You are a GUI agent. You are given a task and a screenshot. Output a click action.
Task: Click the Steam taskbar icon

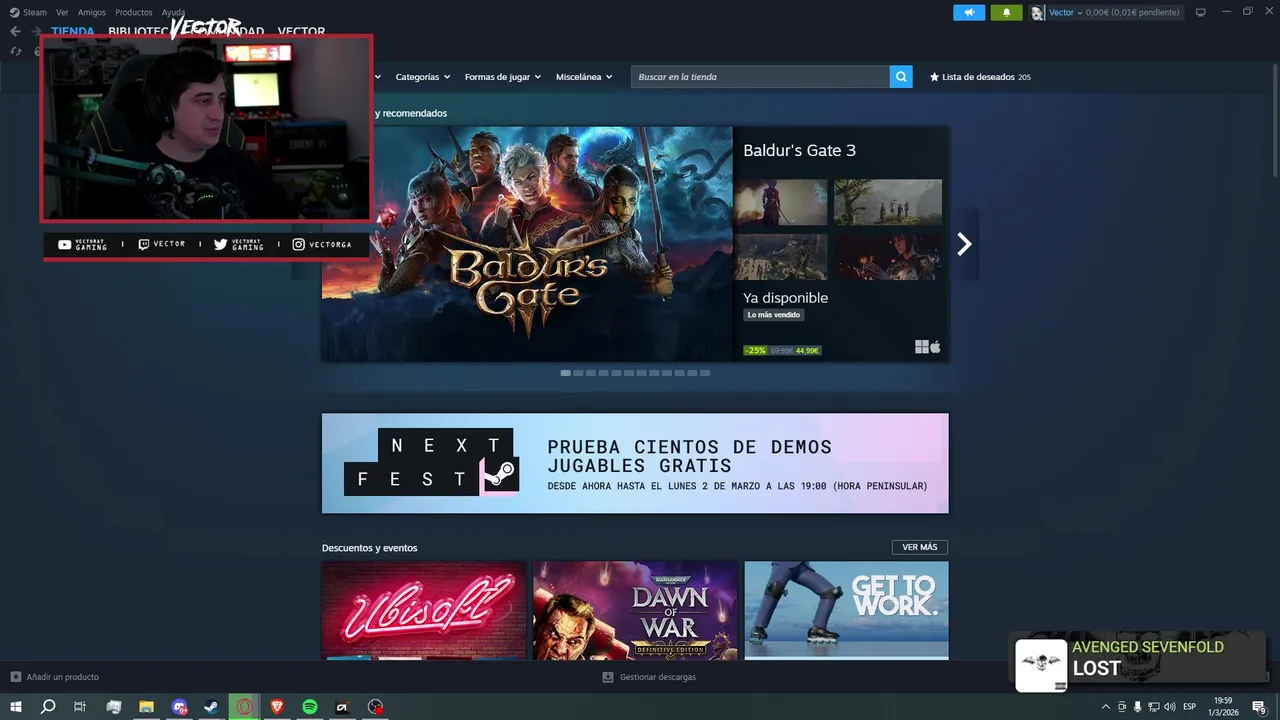(212, 707)
